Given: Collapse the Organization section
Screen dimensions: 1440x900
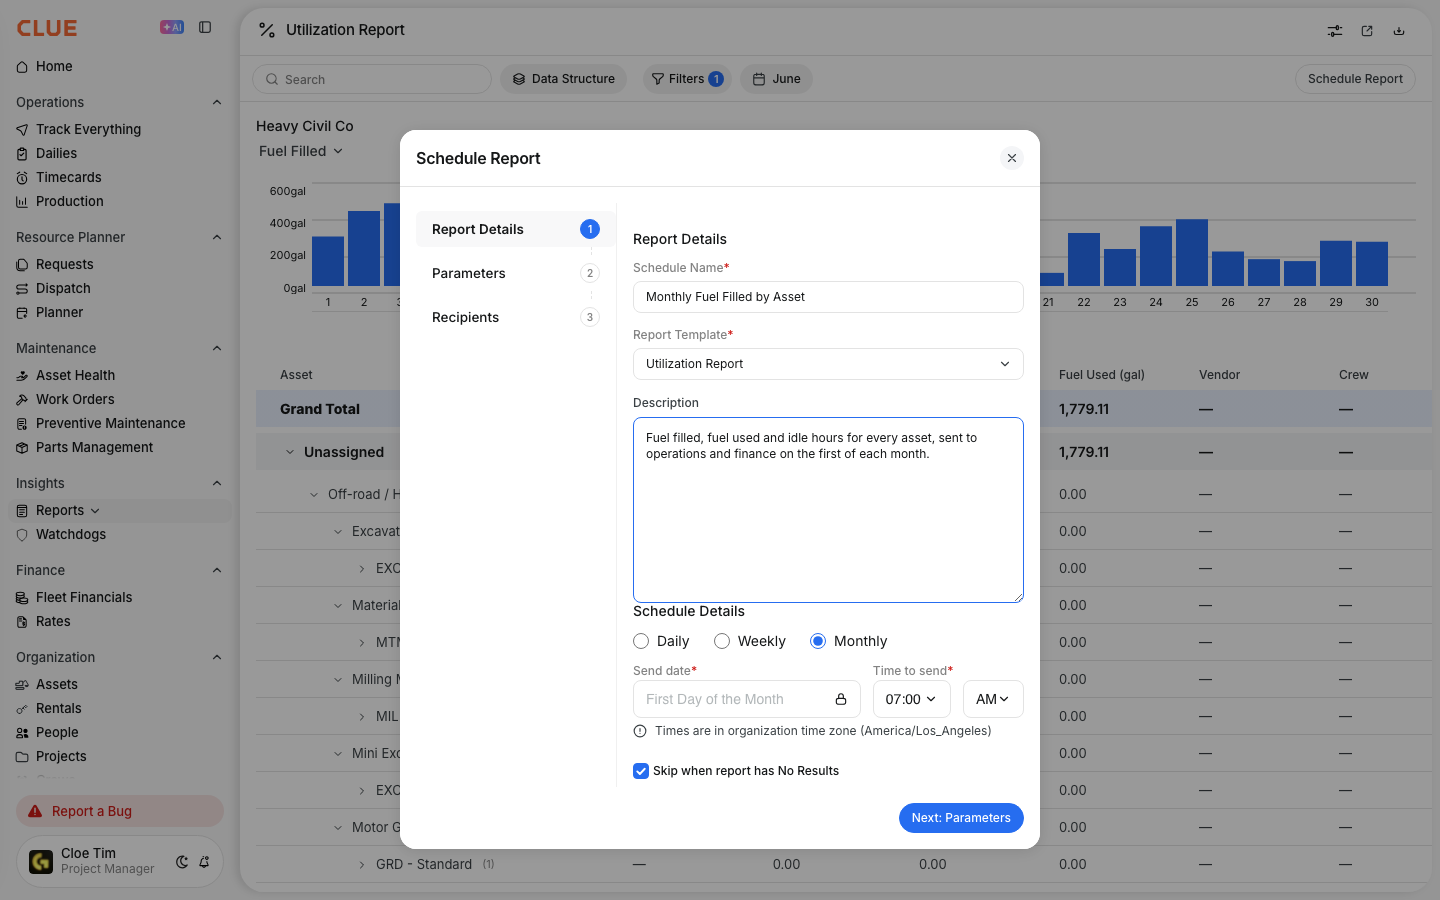Looking at the screenshot, I should coord(217,657).
